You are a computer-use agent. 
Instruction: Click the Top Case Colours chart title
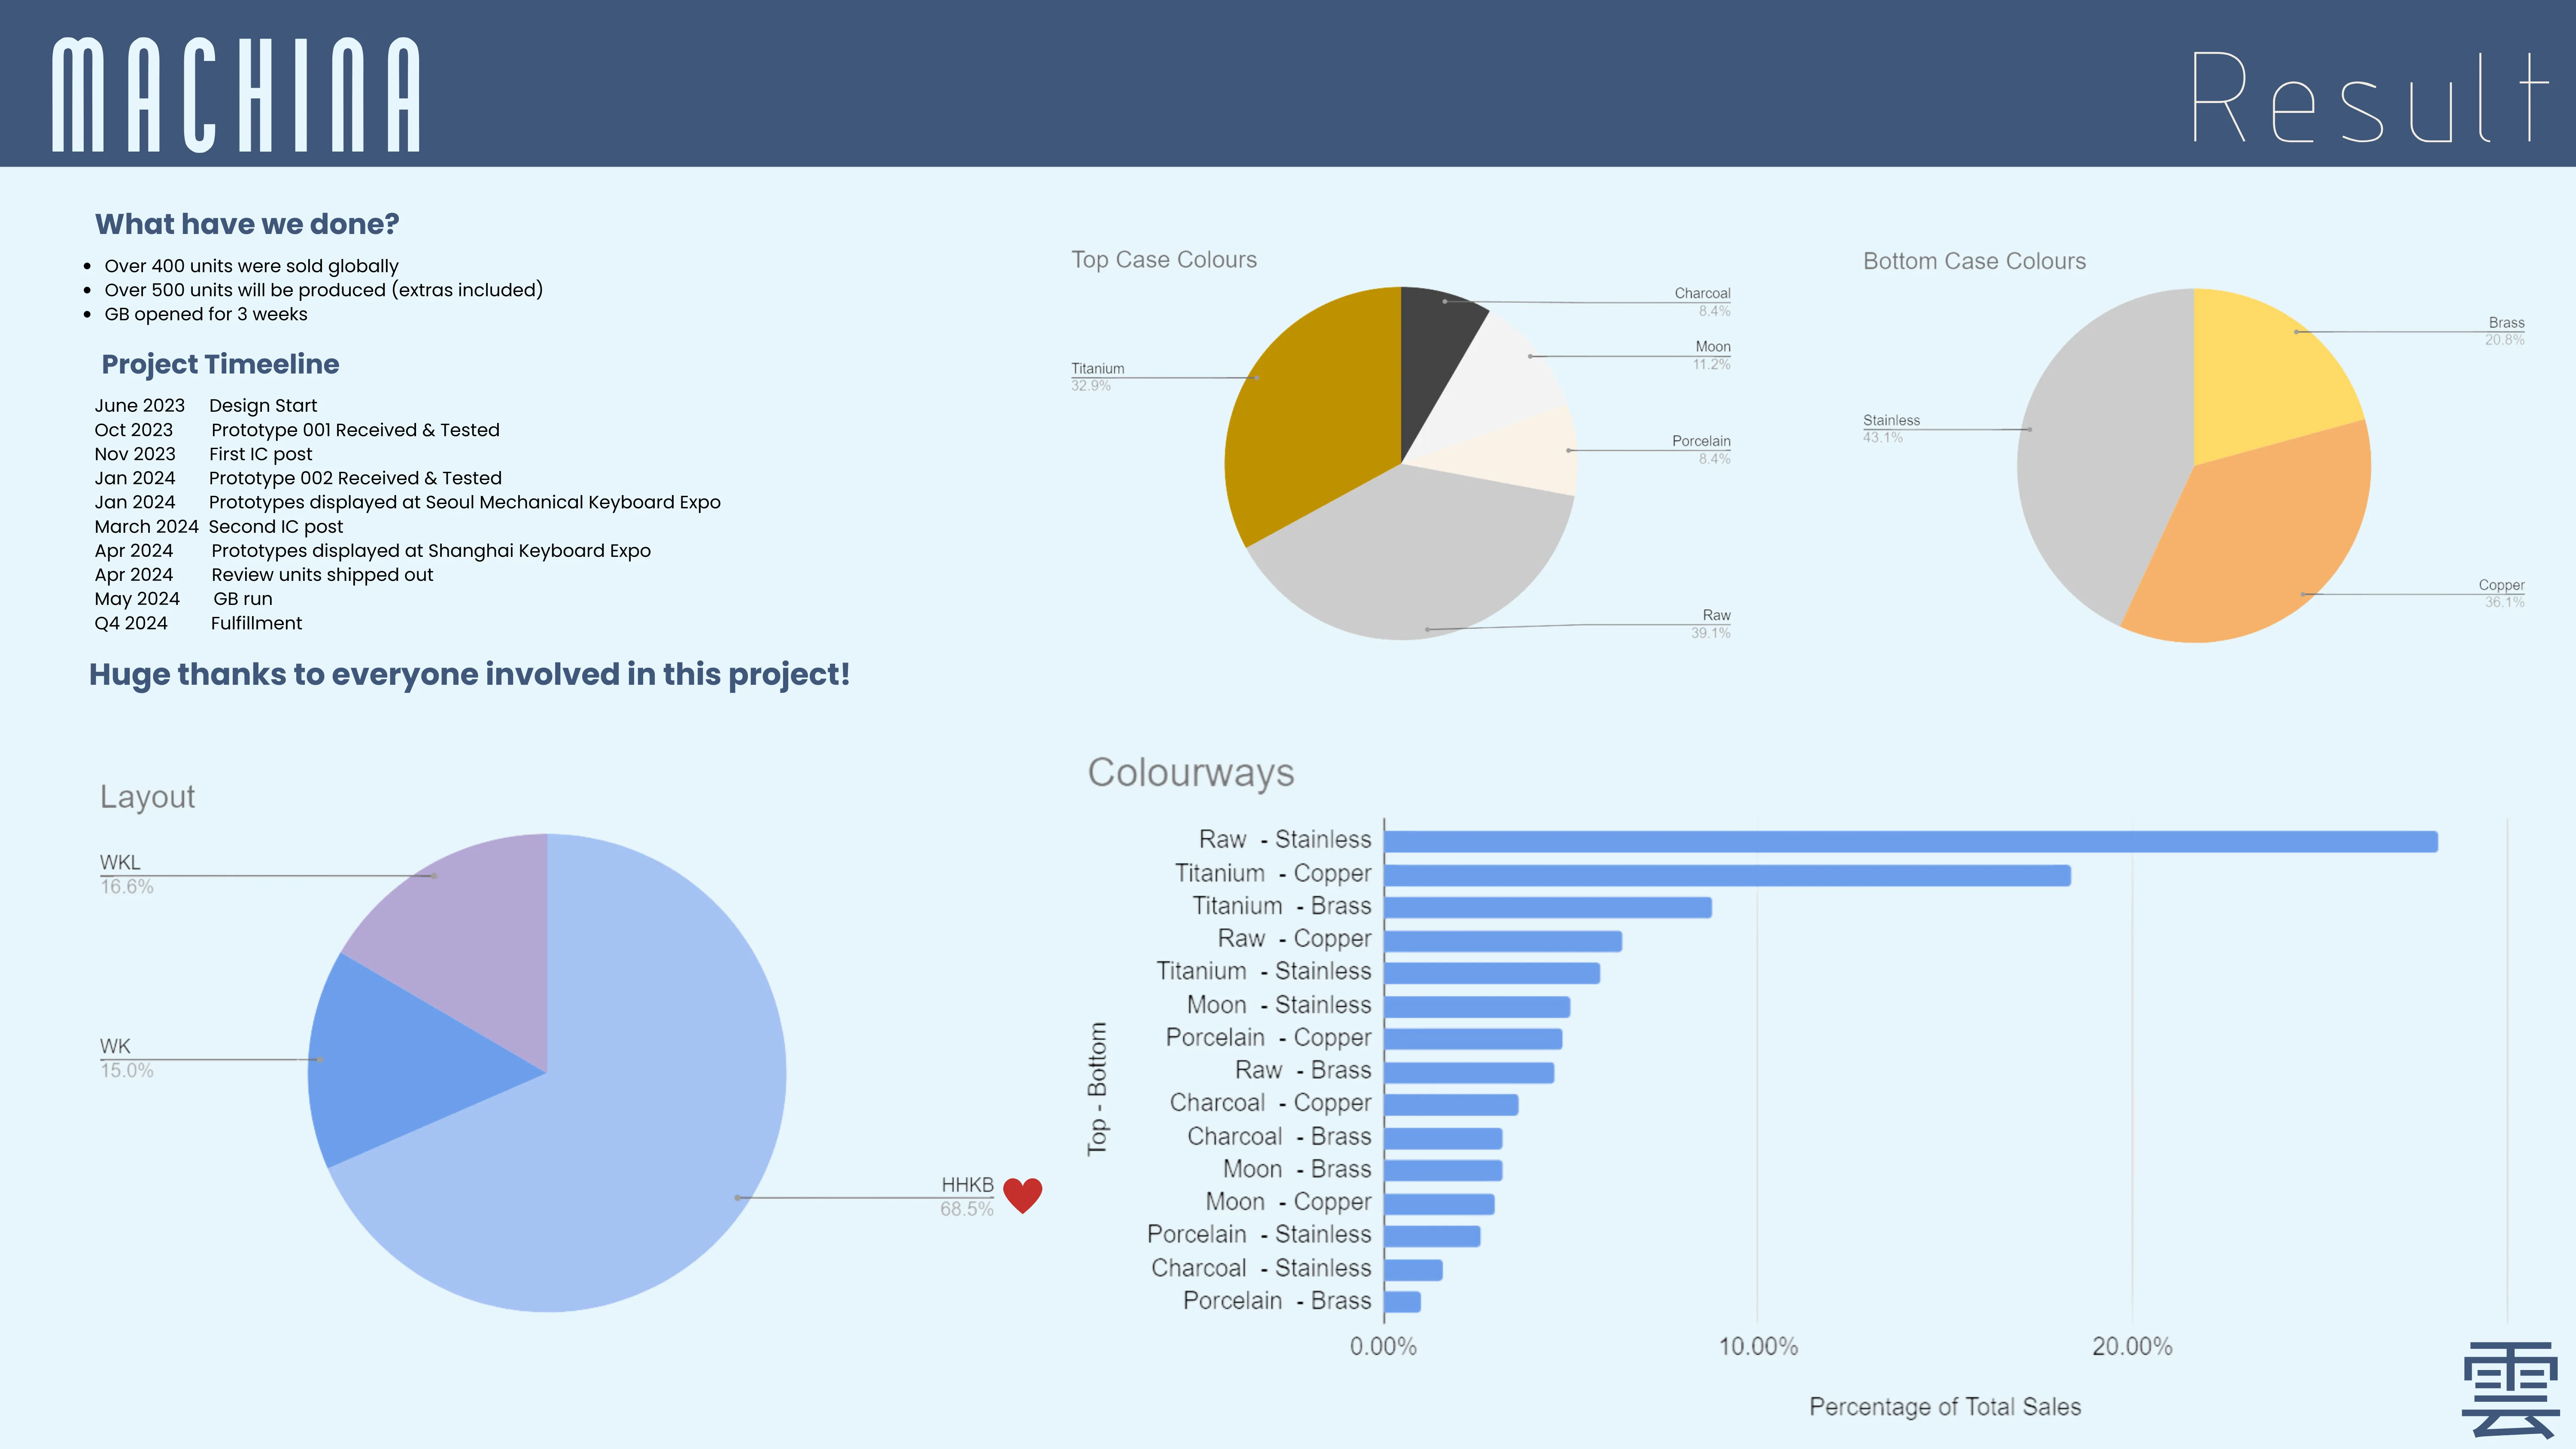pyautogui.click(x=1164, y=260)
